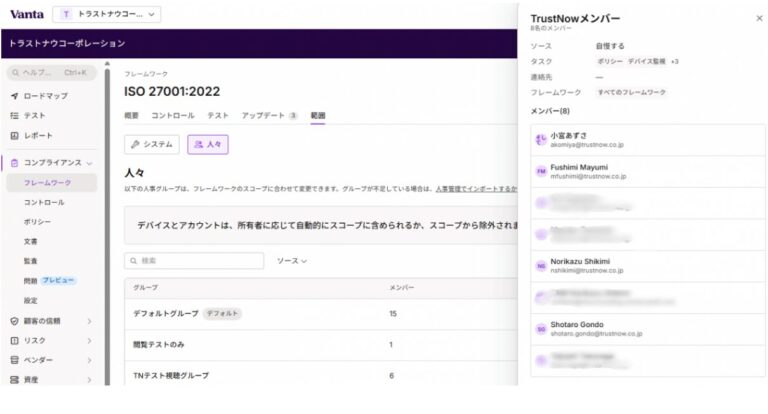Open ロードマップ in the sidebar
Screen dimensions: 768x414
[46, 96]
